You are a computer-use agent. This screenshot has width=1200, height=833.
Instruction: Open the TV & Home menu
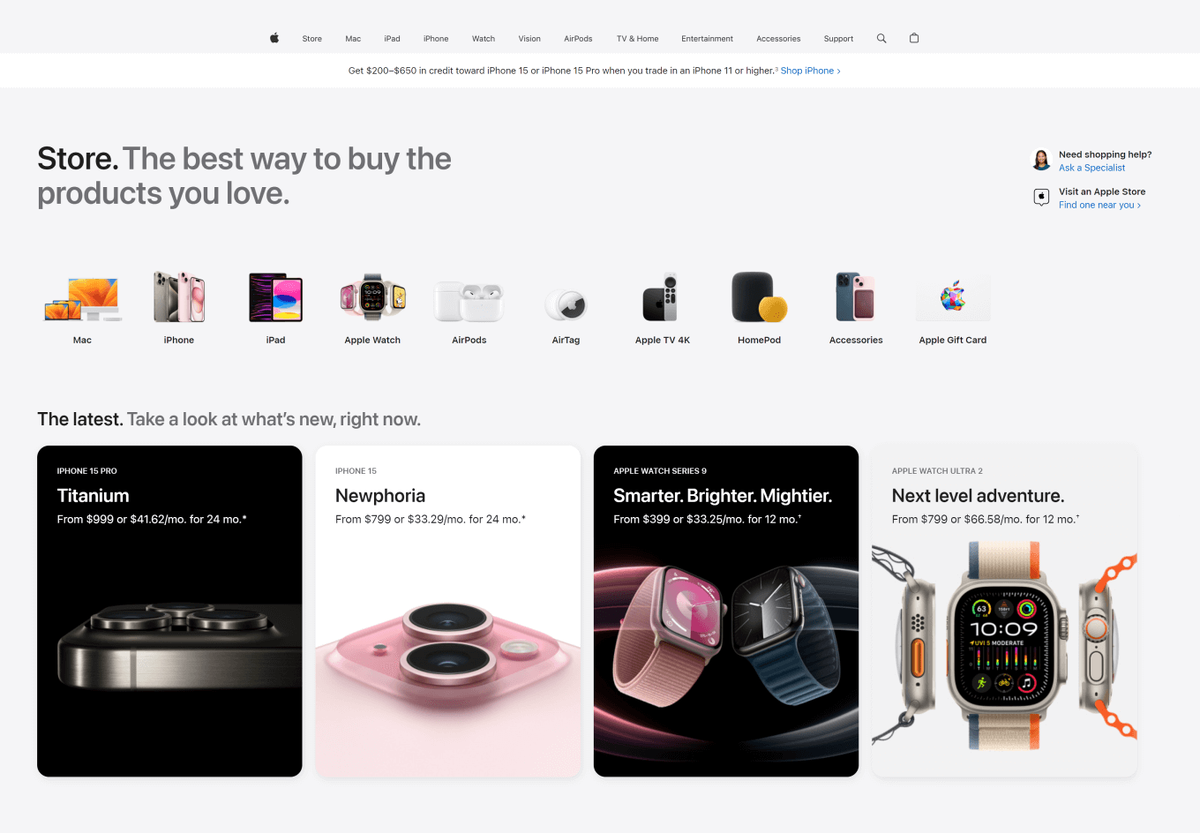pos(637,39)
